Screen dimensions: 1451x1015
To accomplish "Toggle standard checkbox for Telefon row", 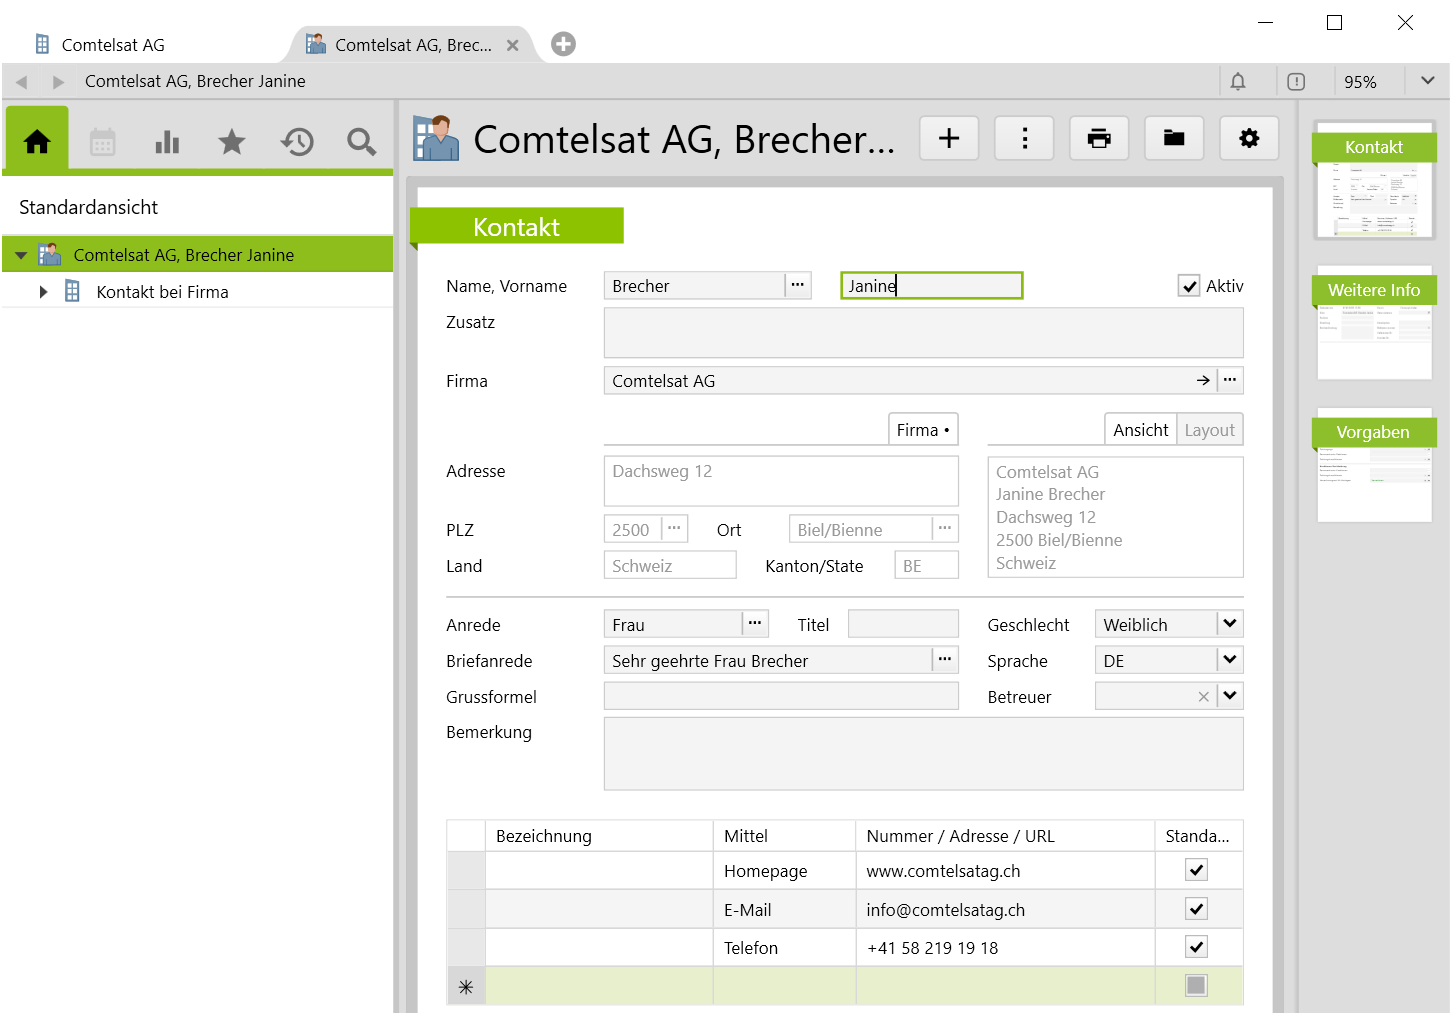I will pyautogui.click(x=1196, y=947).
